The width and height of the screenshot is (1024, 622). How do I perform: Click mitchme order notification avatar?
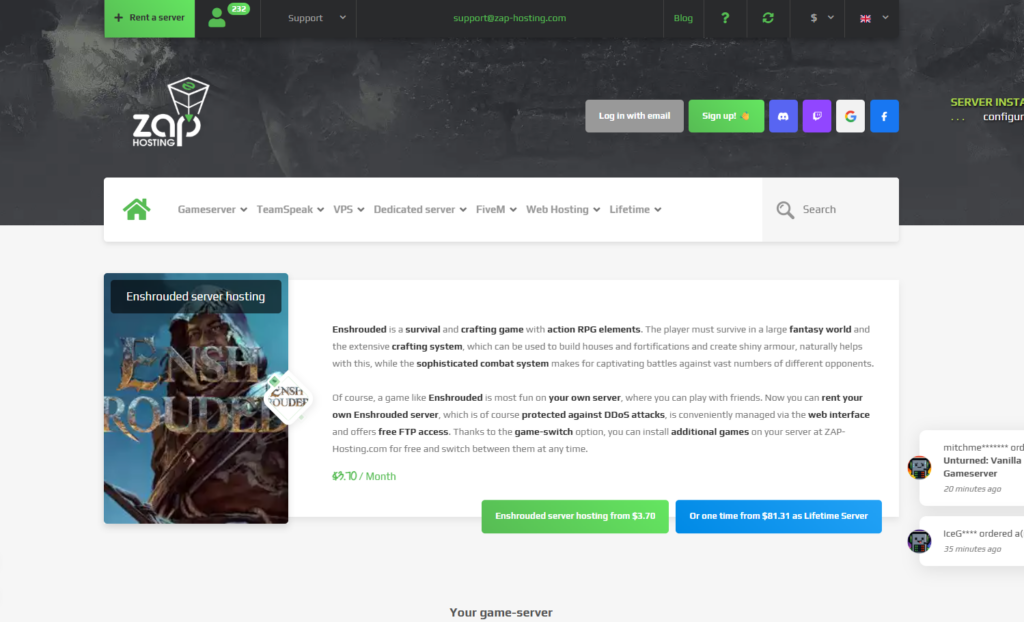[x=919, y=468]
